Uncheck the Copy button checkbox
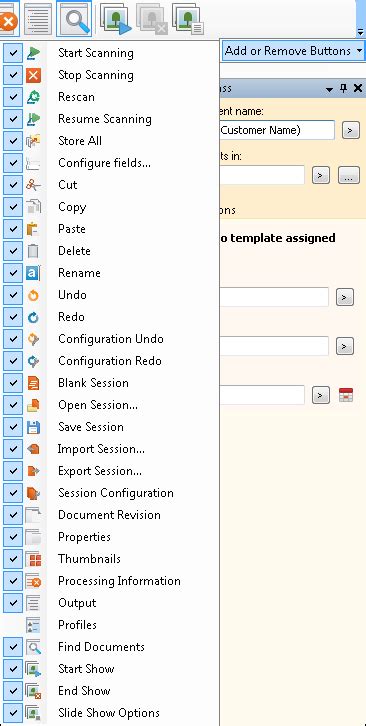The width and height of the screenshot is (366, 726). tap(13, 207)
